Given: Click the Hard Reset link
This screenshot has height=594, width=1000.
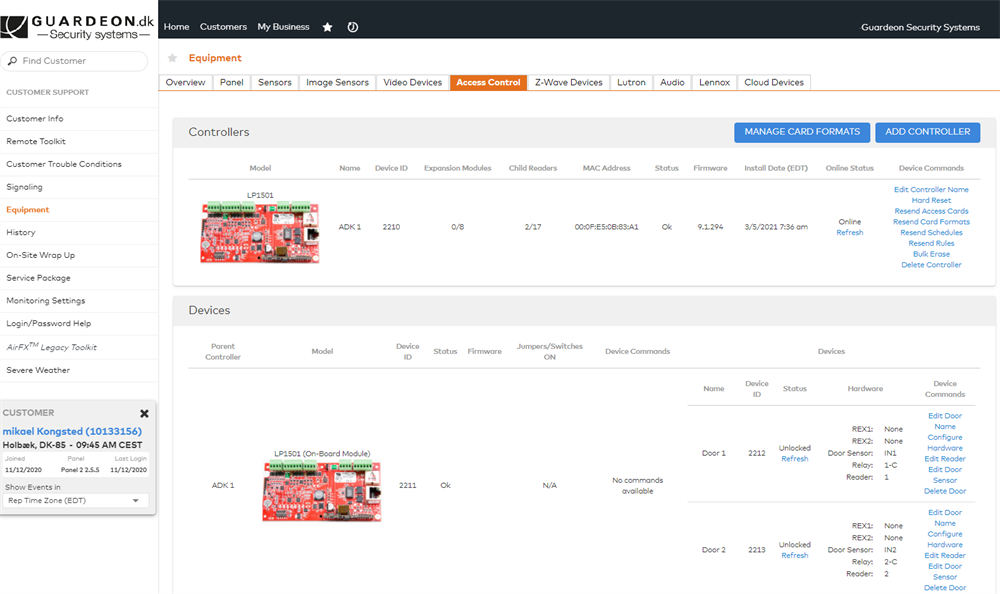Looking at the screenshot, I should point(931,200).
